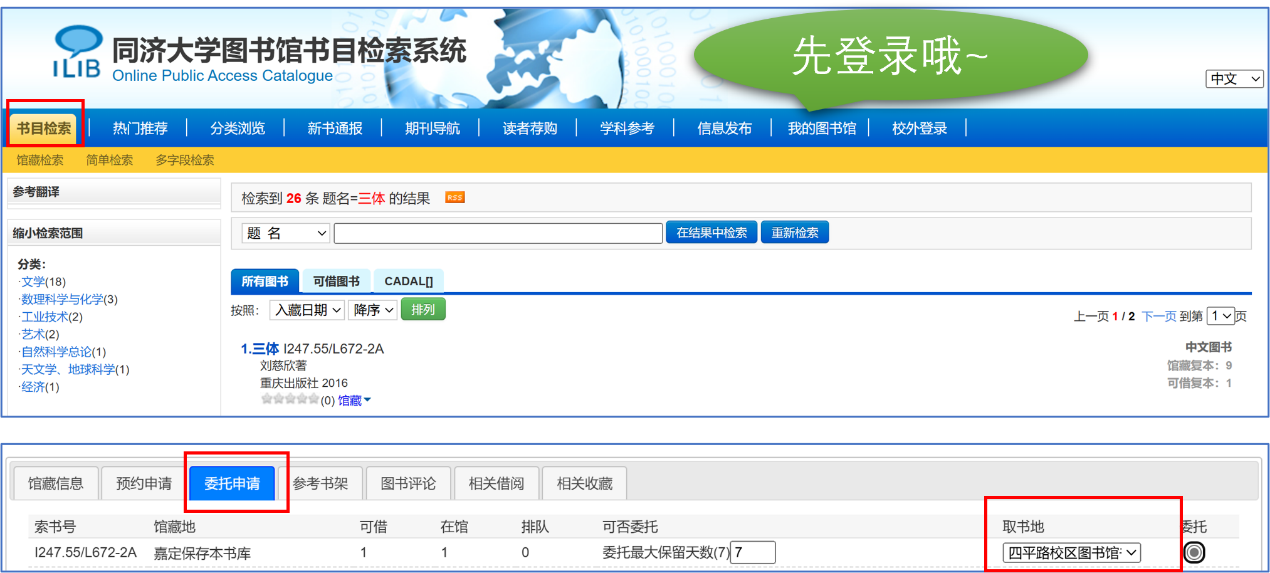Viewport: 1270px width, 573px height.
Task: Switch to the 图书评论 tab
Action: click(x=408, y=483)
